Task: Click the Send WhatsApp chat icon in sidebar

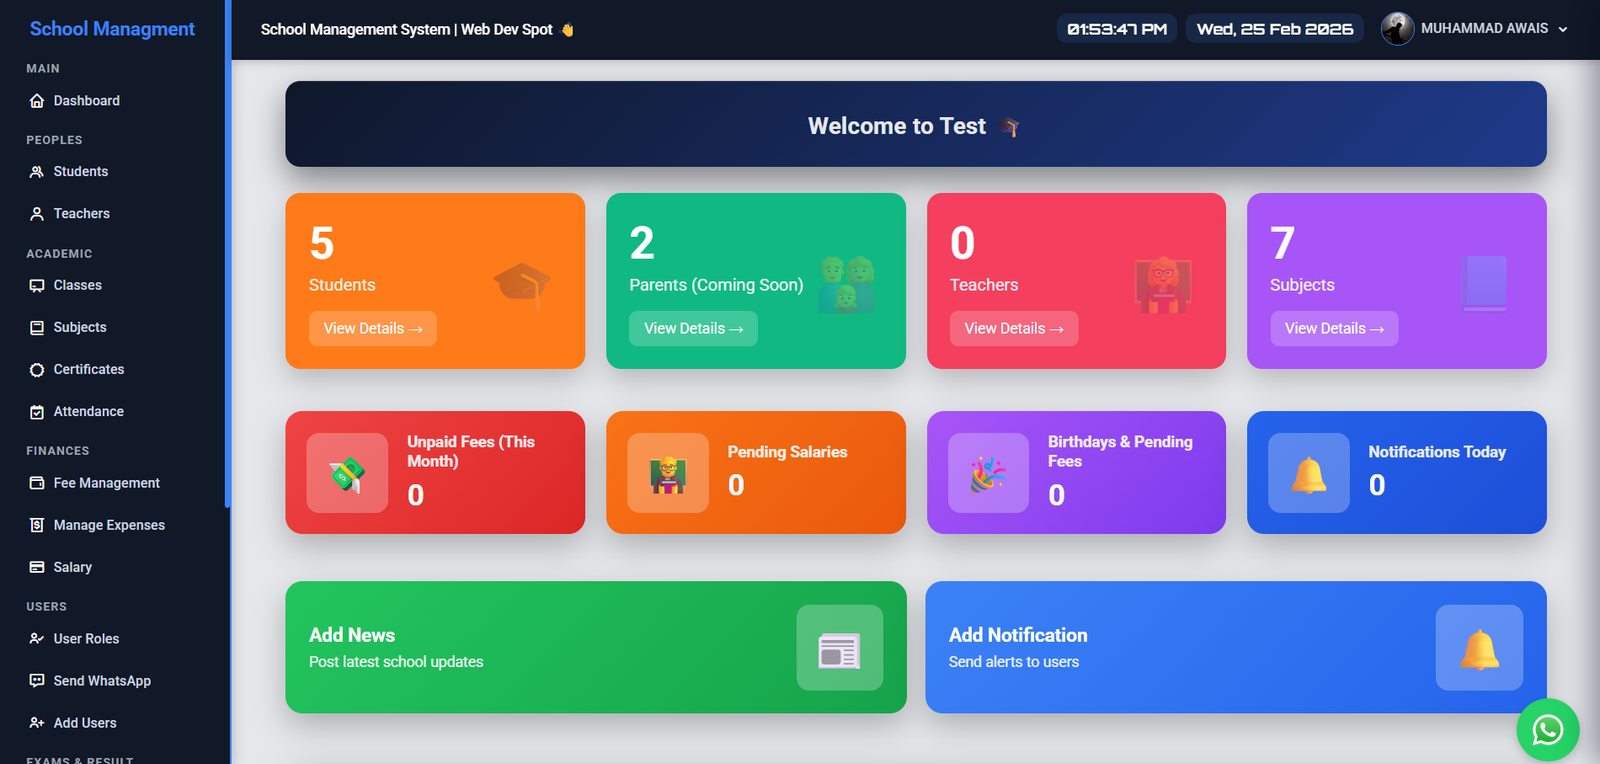Action: (37, 681)
